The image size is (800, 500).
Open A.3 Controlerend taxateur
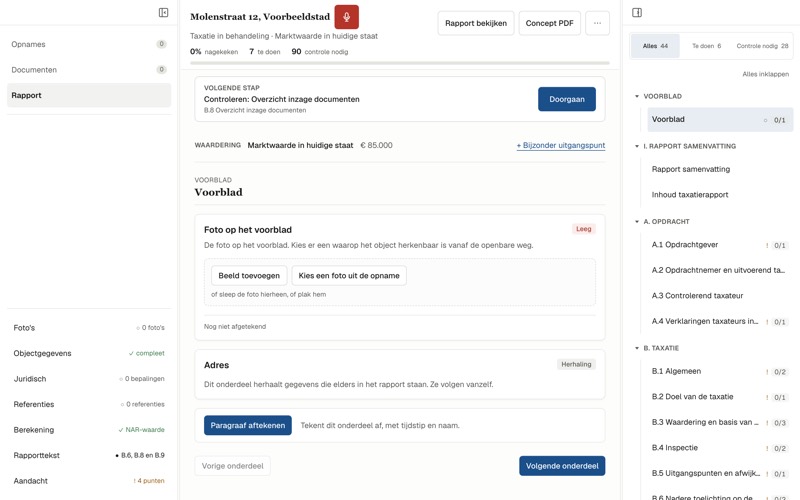pyautogui.click(x=720, y=296)
